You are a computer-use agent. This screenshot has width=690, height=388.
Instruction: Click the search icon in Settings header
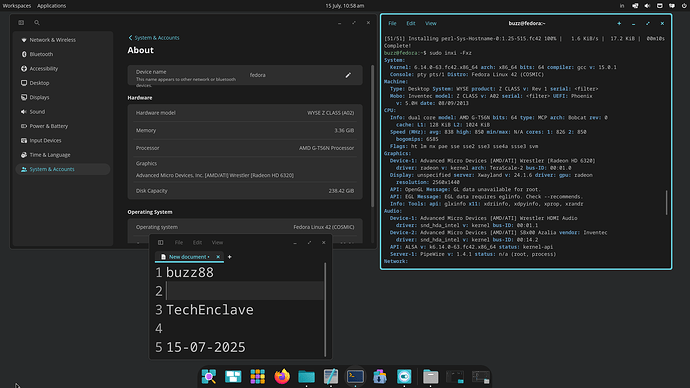click(37, 22)
